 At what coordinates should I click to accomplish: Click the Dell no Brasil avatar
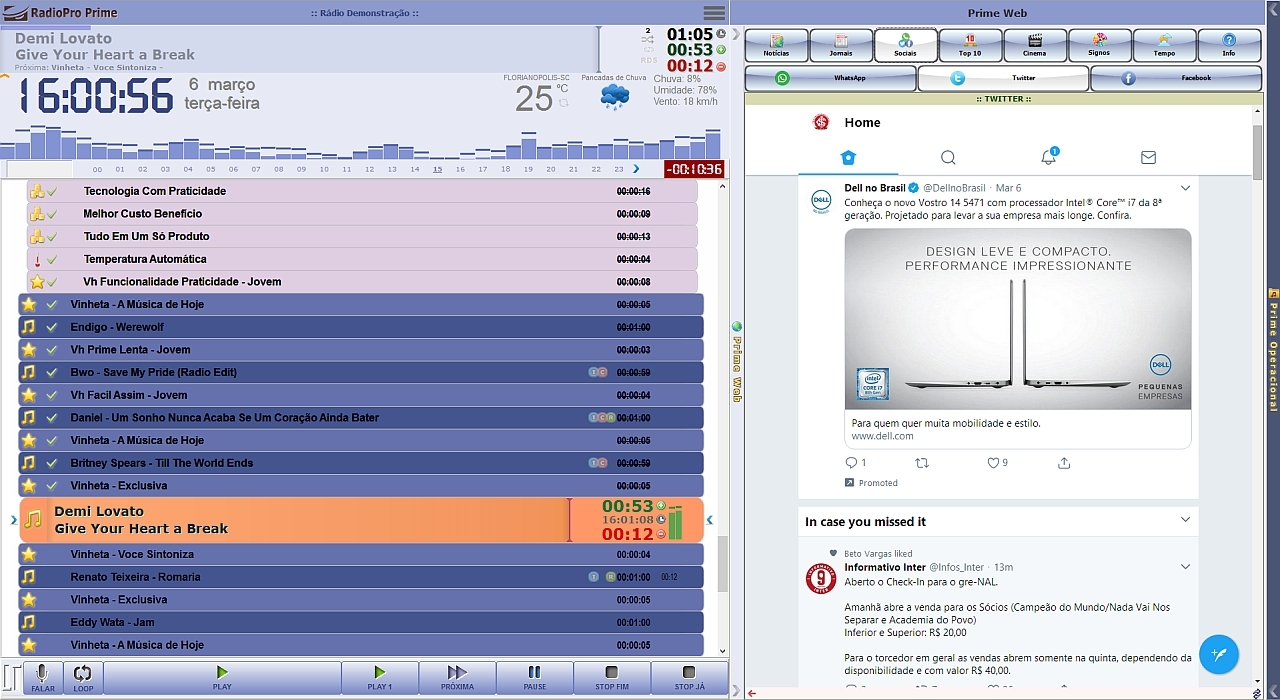coord(821,201)
